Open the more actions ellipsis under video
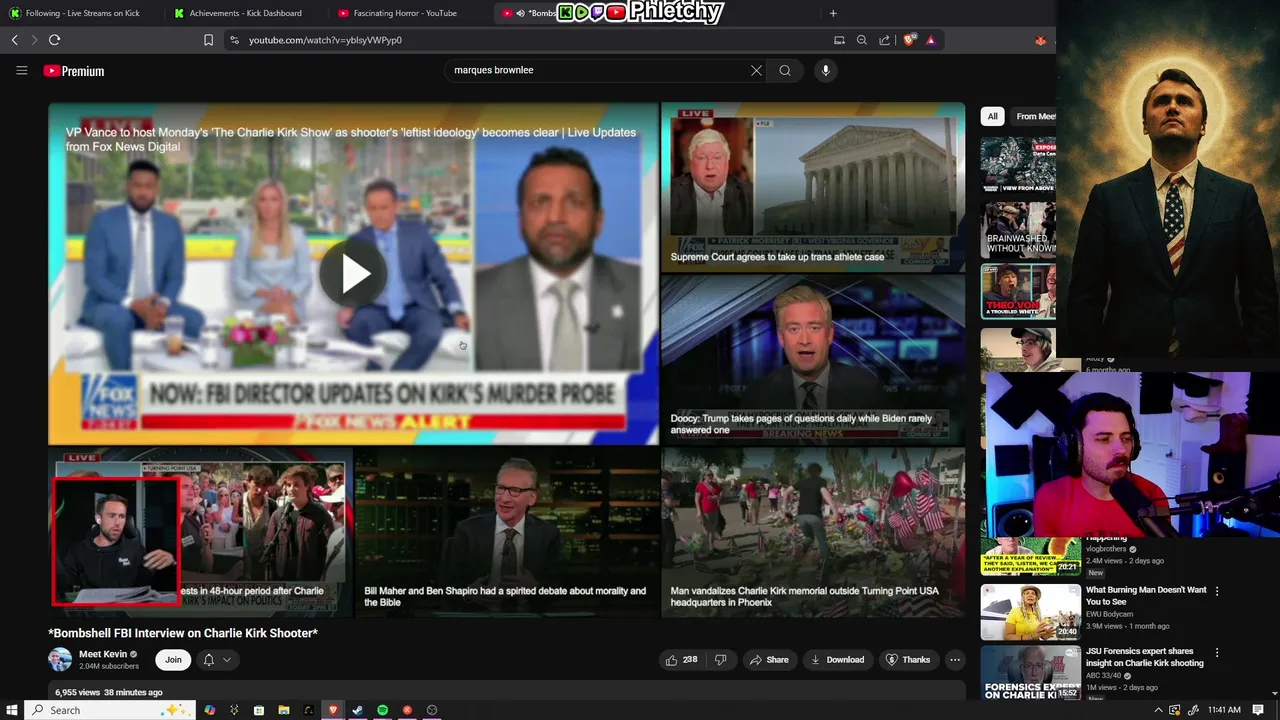 click(955, 660)
